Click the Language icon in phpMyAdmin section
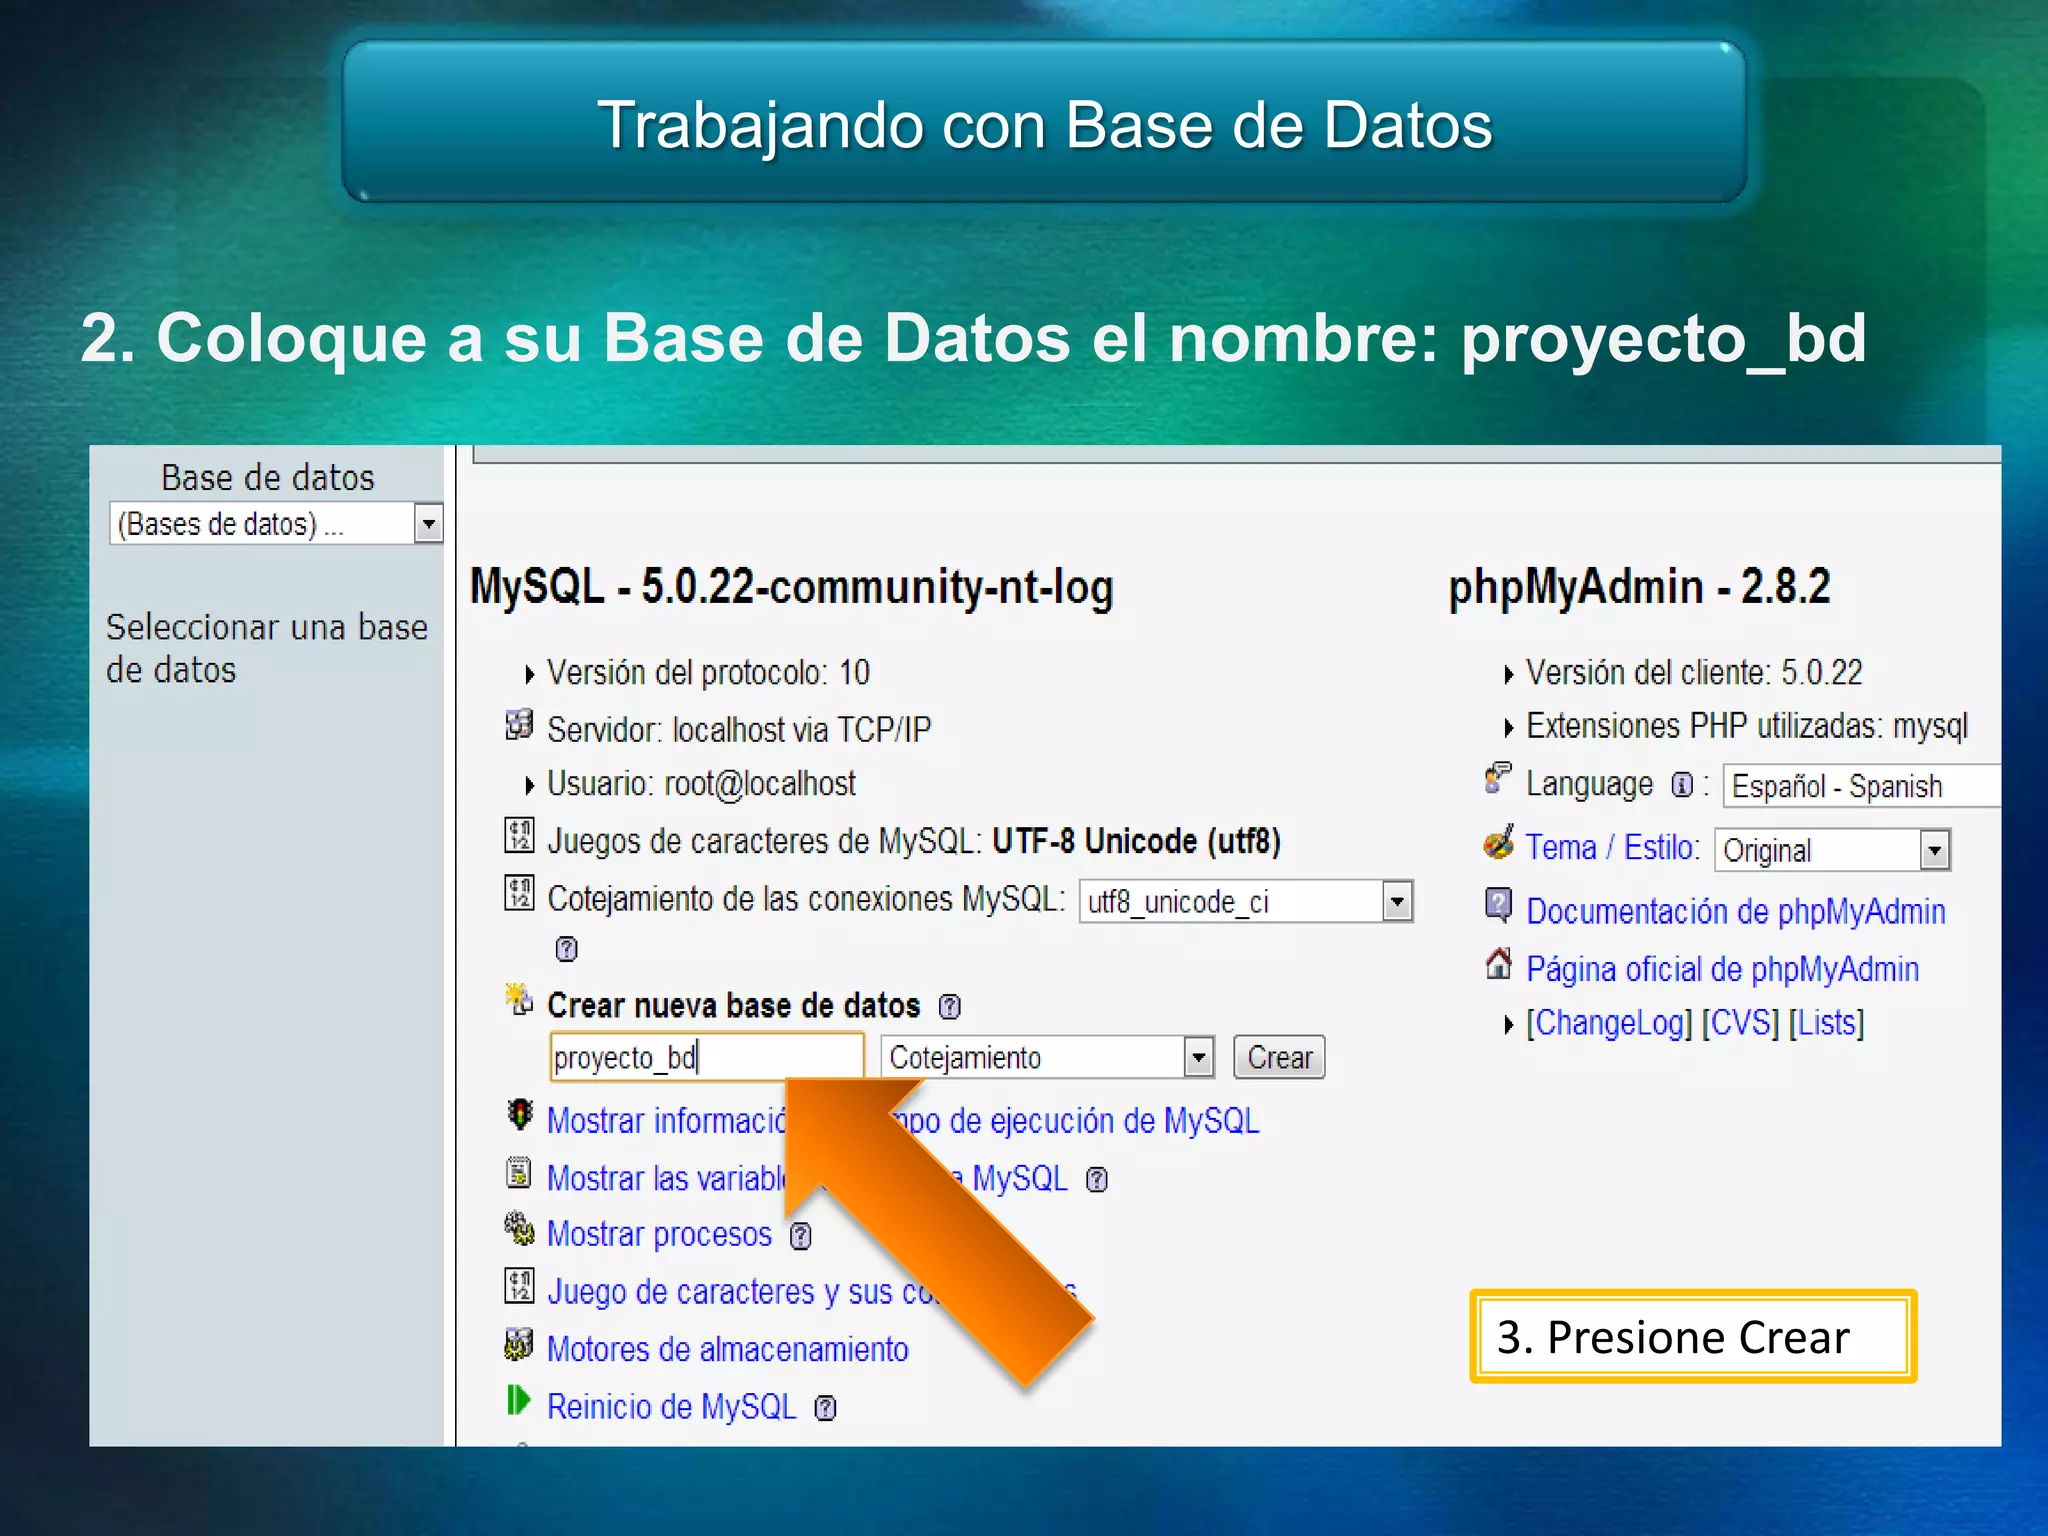 click(1498, 777)
